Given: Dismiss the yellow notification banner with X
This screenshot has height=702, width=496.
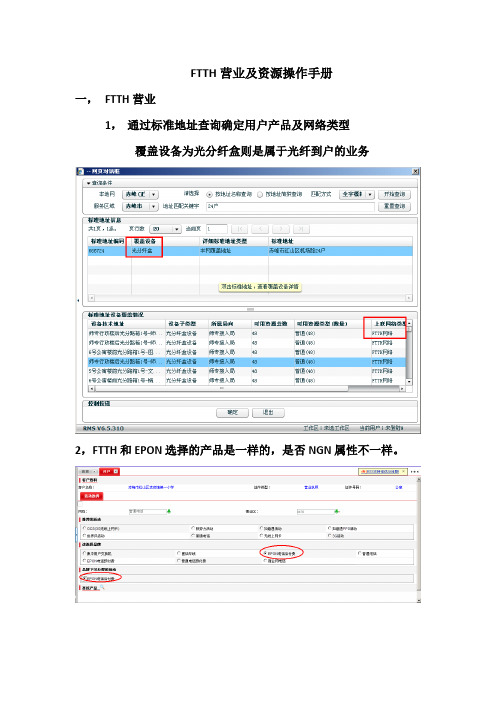Looking at the screenshot, I should click(403, 471).
